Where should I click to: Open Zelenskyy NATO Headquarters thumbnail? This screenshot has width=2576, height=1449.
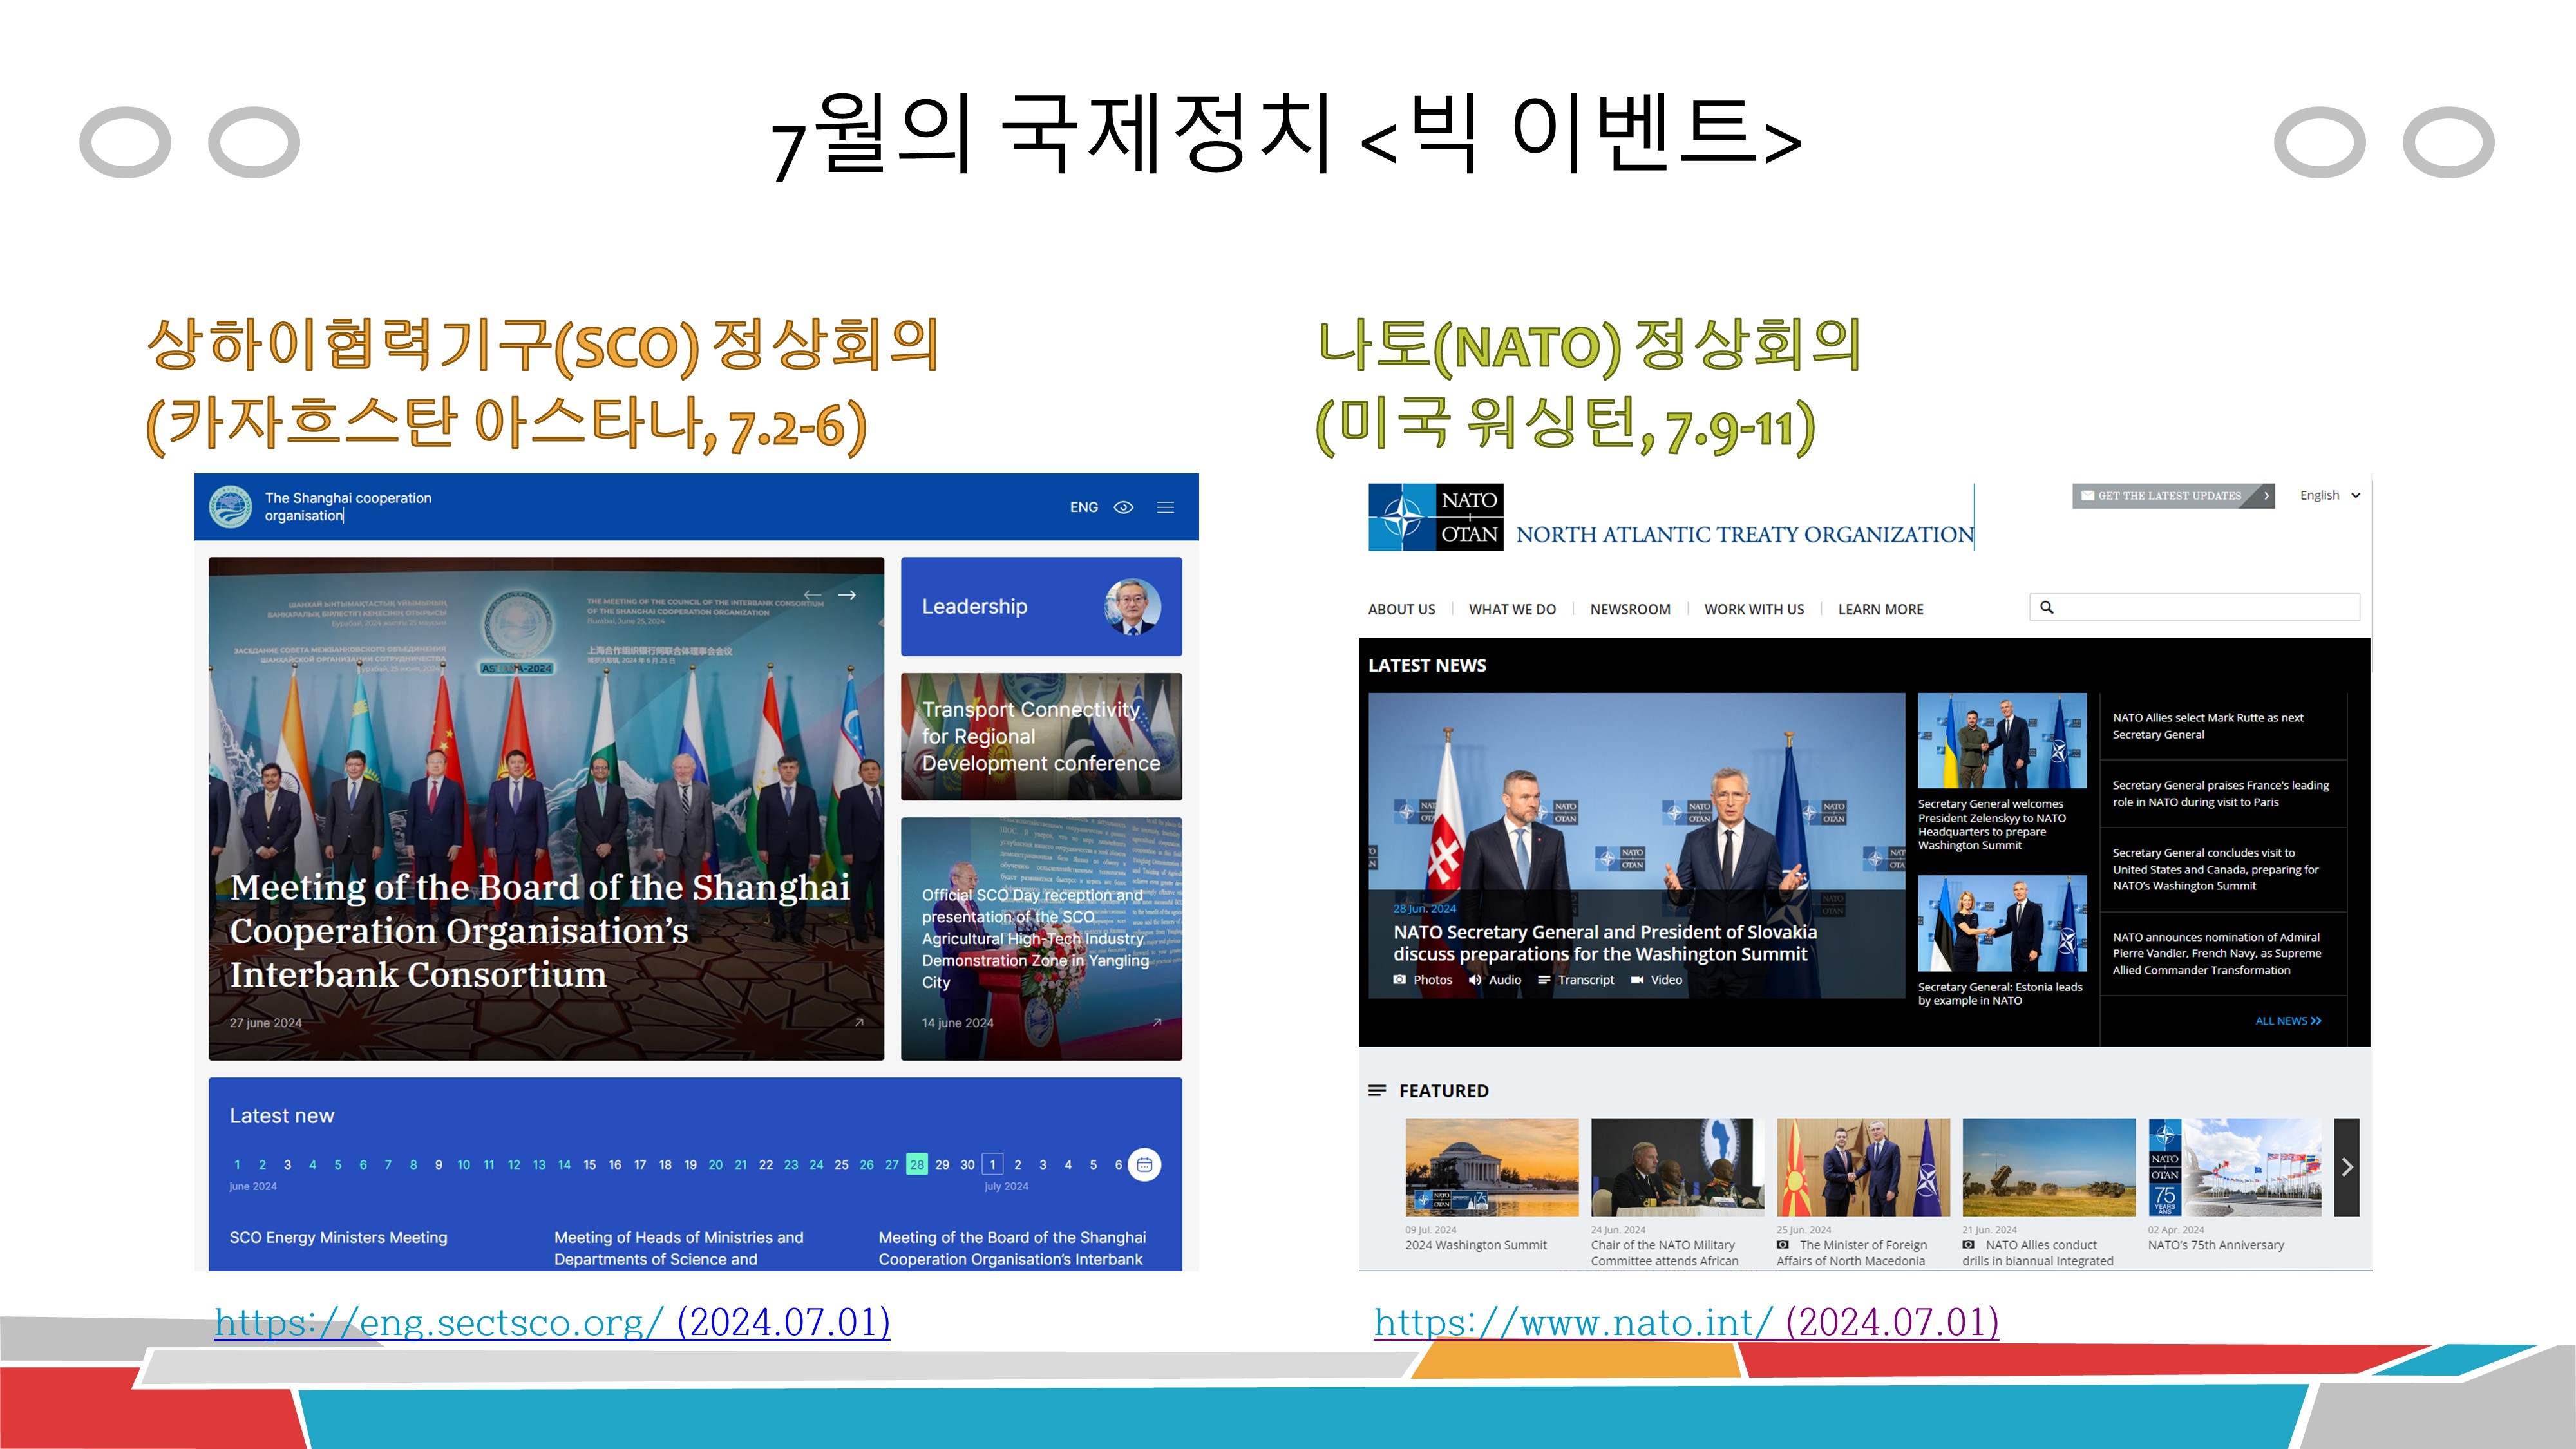click(2002, 741)
